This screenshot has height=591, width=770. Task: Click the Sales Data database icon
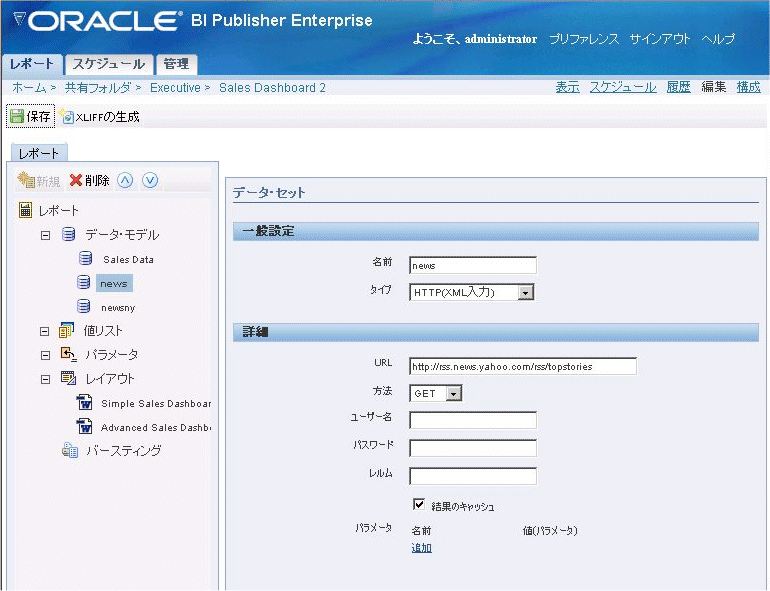pos(85,258)
